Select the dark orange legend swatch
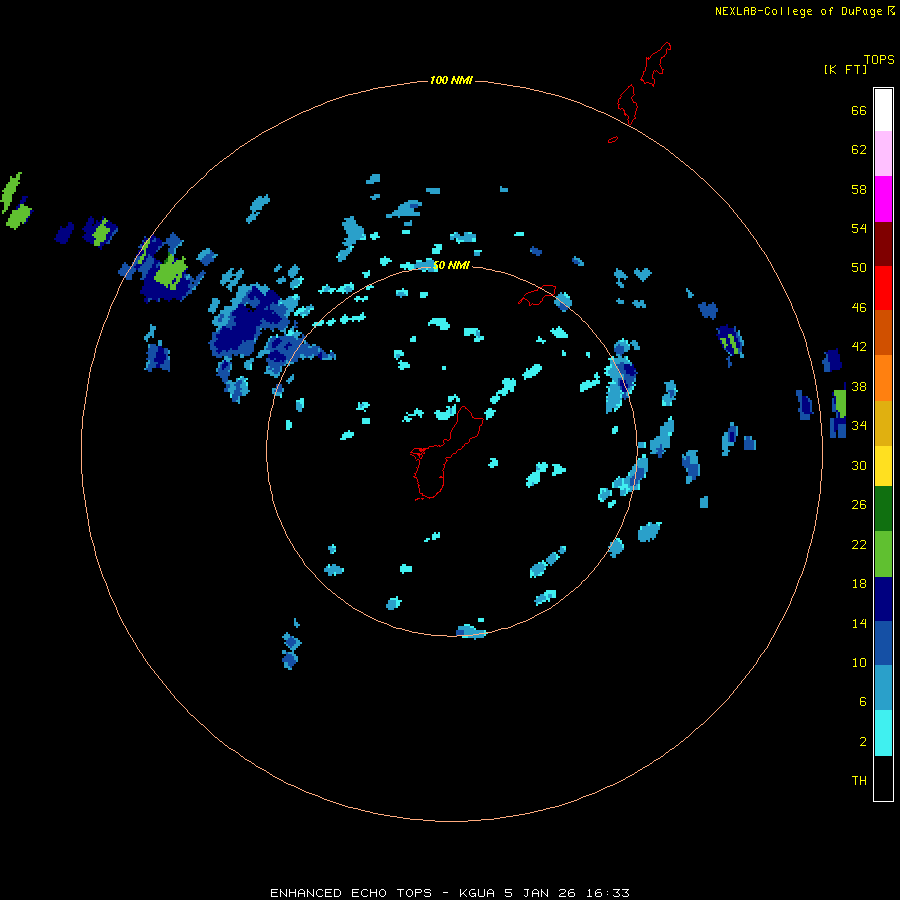 tap(883, 332)
